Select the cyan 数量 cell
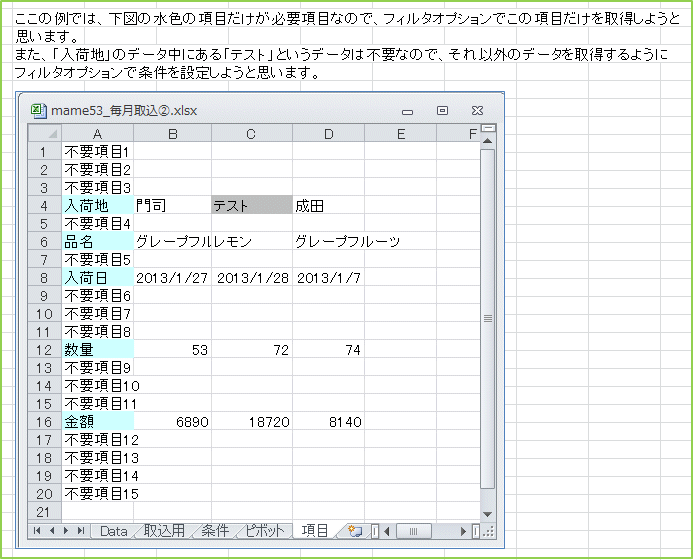The height and width of the screenshot is (560, 693). (98, 350)
